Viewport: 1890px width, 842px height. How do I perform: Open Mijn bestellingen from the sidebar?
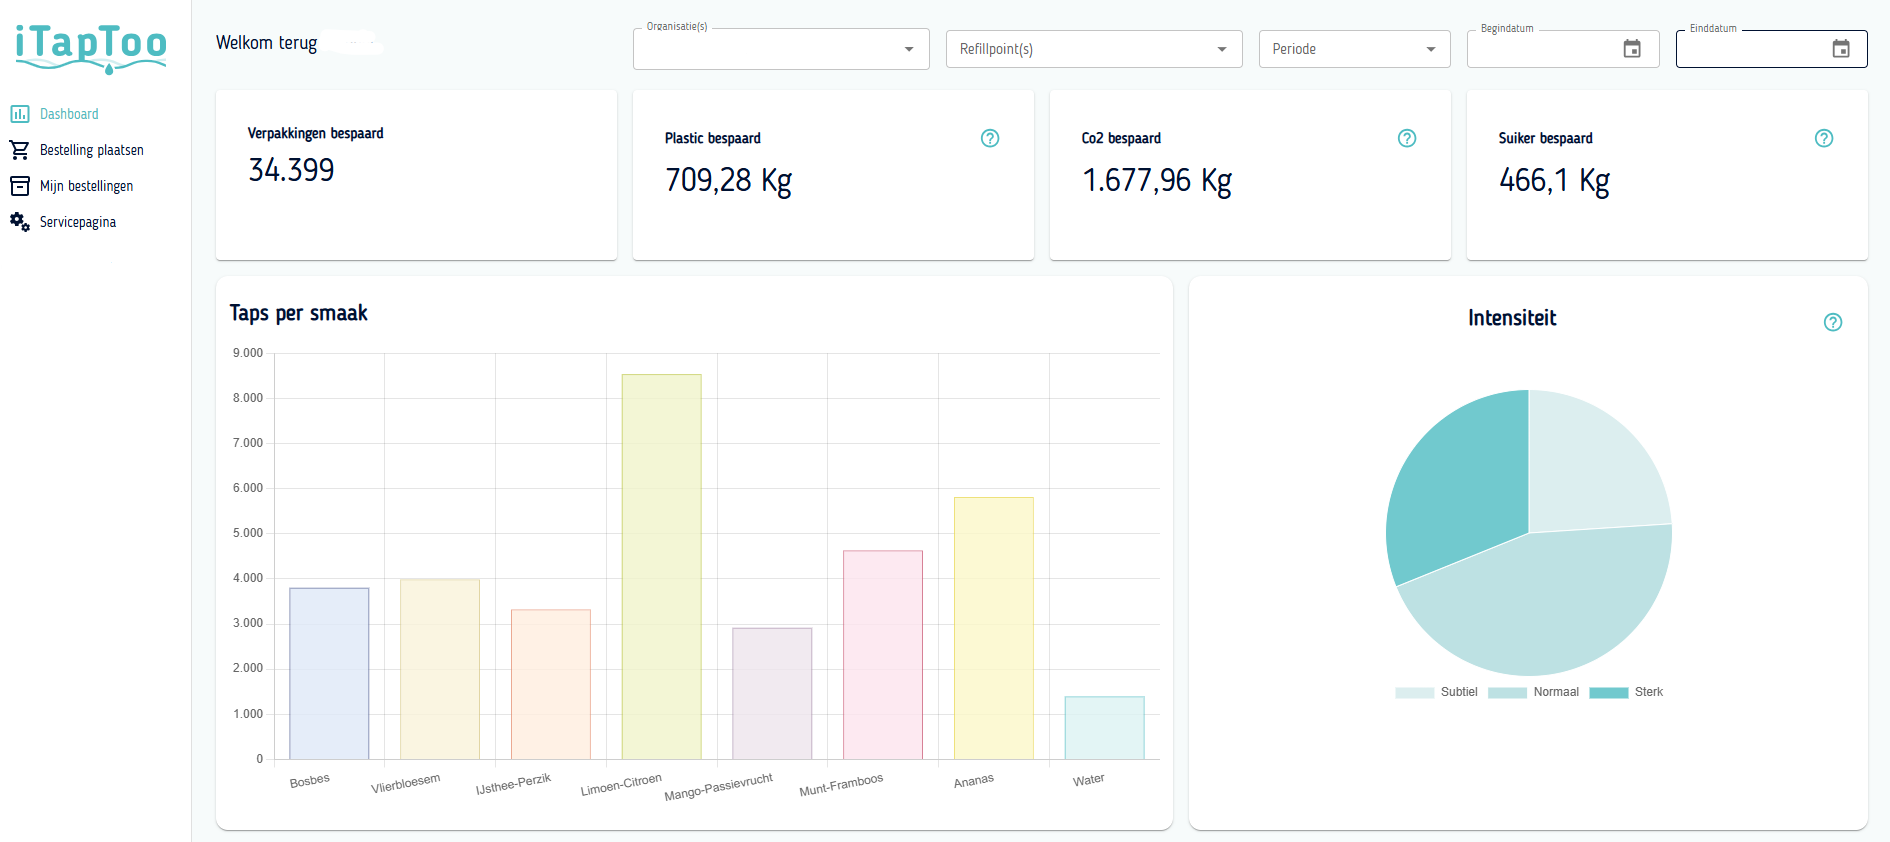pyautogui.click(x=86, y=186)
